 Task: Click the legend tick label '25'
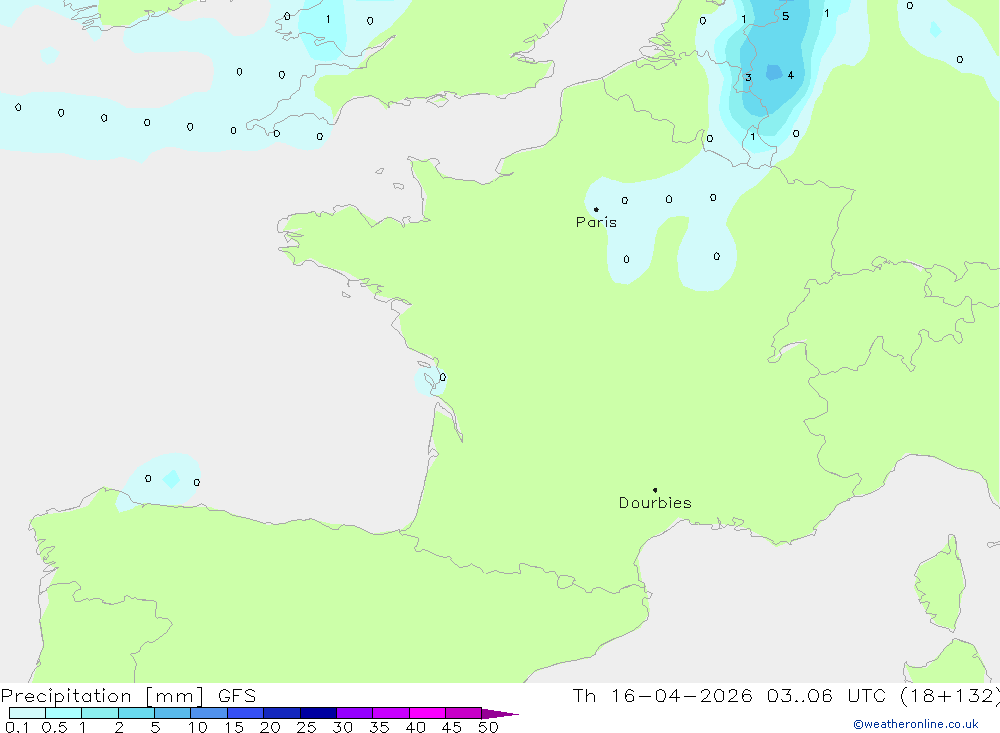(x=306, y=727)
